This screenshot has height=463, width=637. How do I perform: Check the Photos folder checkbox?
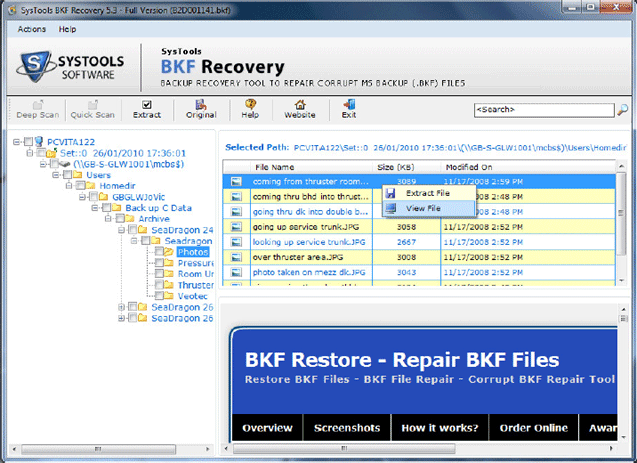[x=159, y=252]
